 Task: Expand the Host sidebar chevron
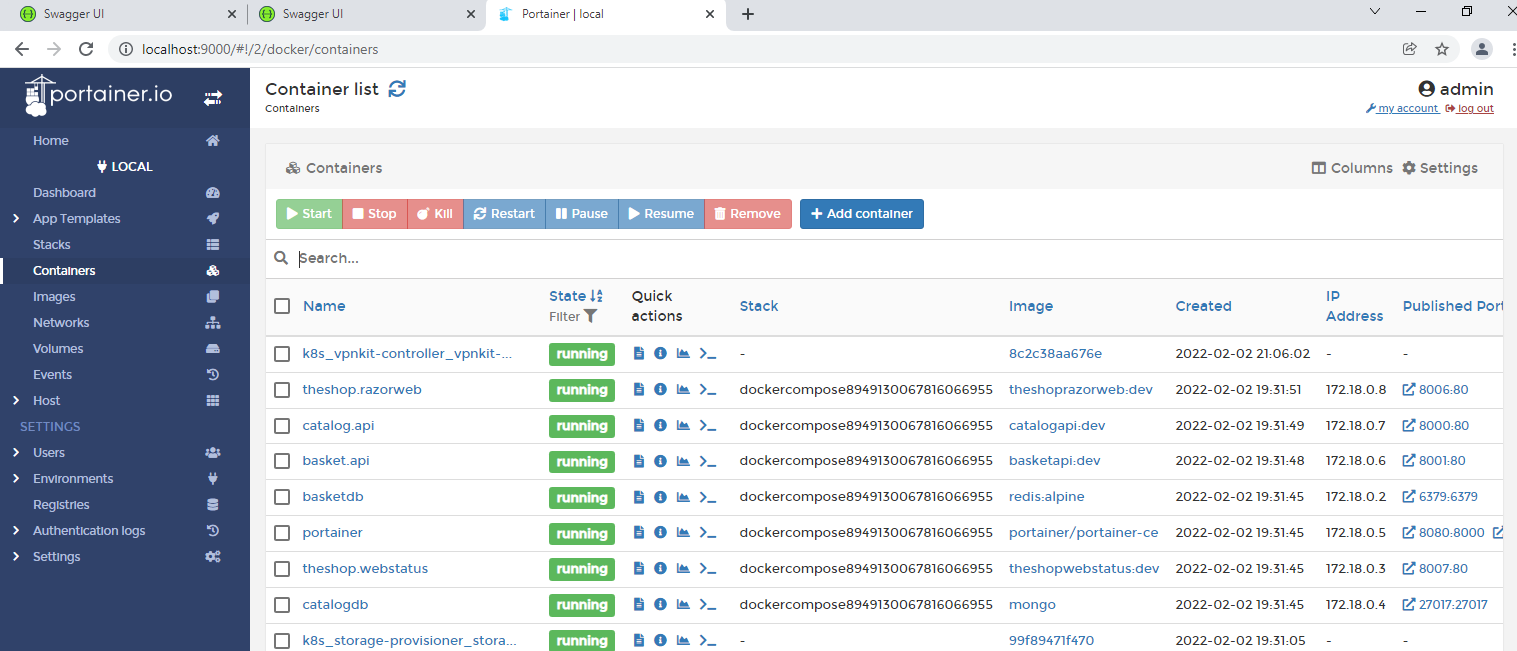pyautogui.click(x=16, y=401)
